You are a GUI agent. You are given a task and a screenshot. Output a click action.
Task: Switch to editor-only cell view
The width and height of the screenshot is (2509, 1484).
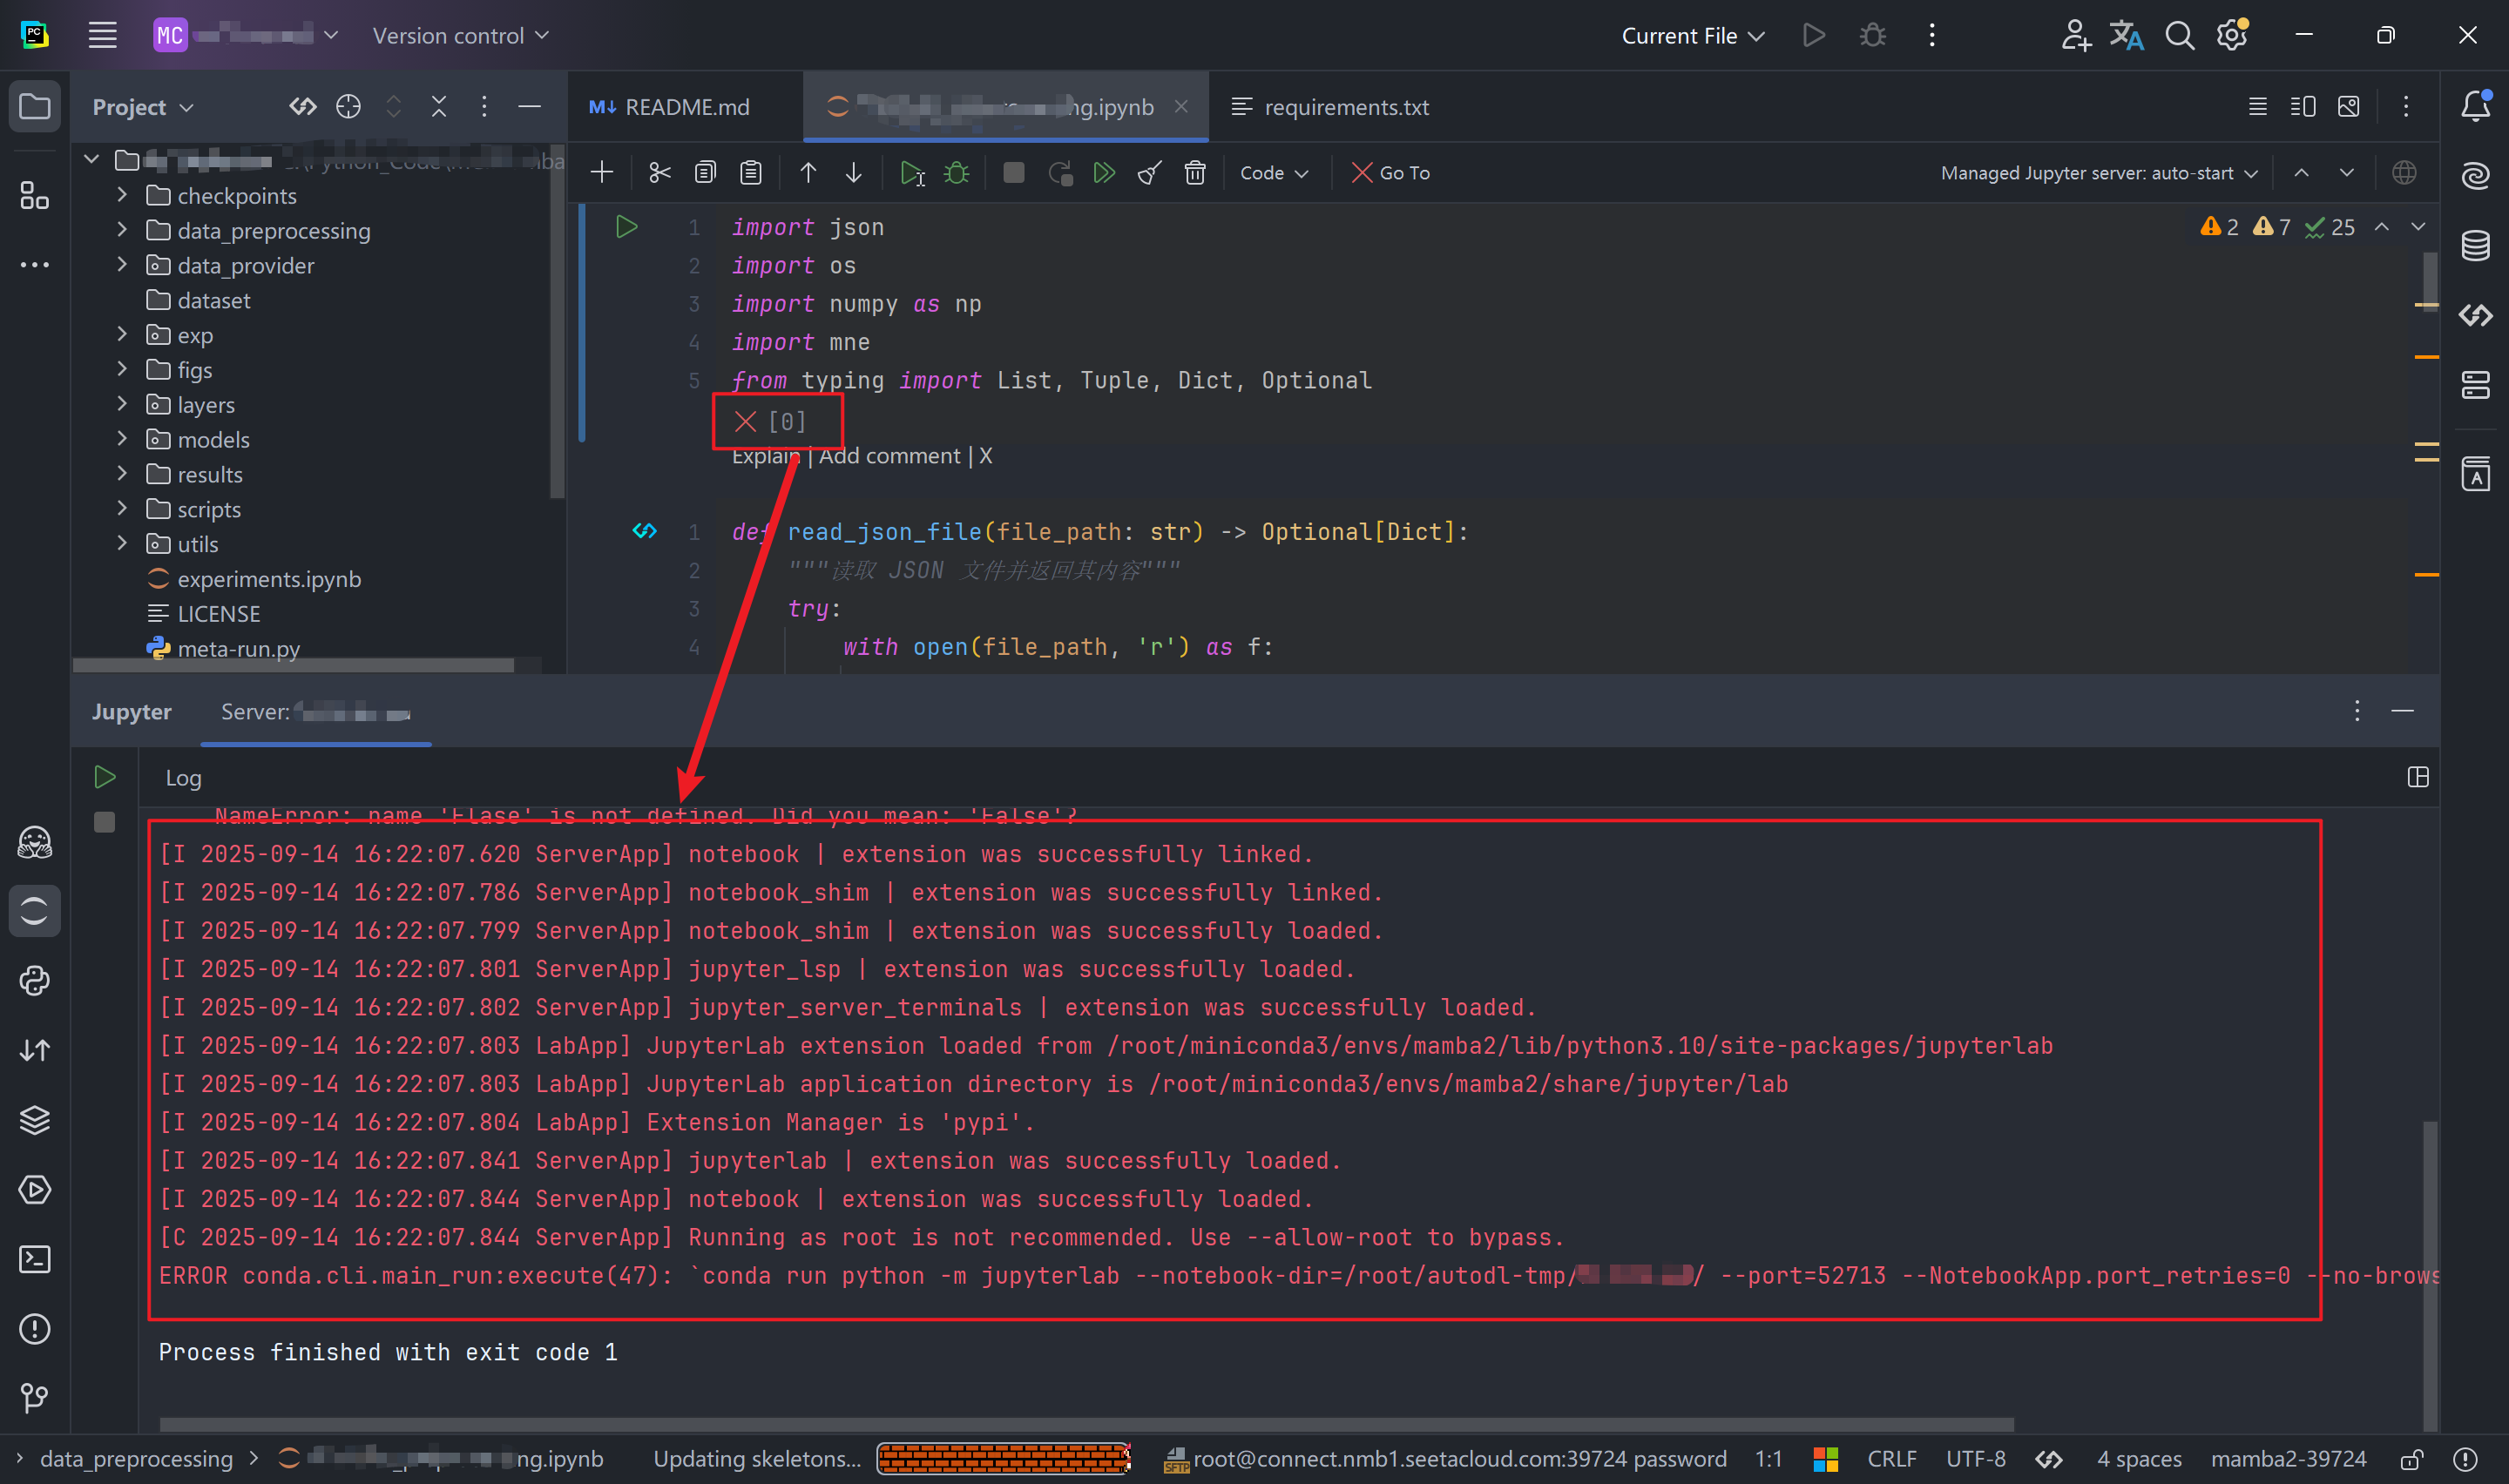(2258, 106)
